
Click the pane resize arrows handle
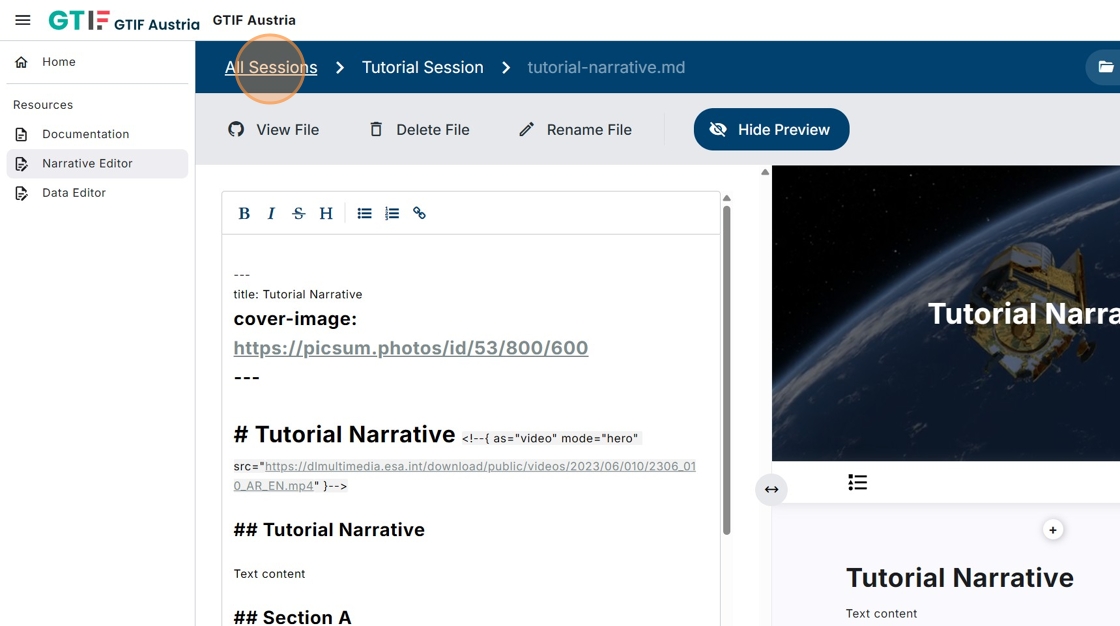click(771, 489)
